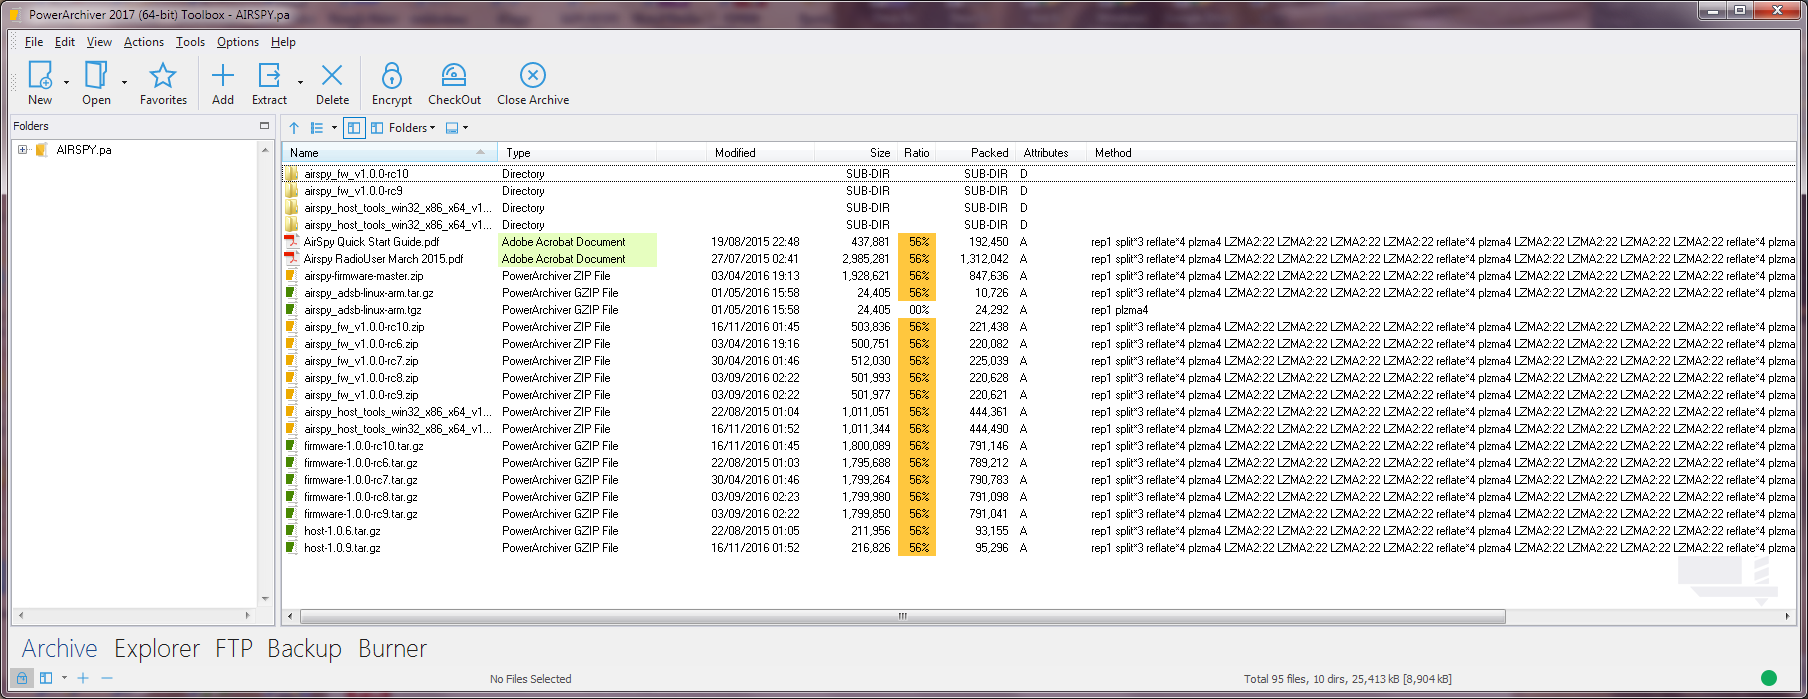Viewport: 1808px width, 699px height.
Task: Click the plus icon in the status bar
Action: pyautogui.click(x=83, y=678)
